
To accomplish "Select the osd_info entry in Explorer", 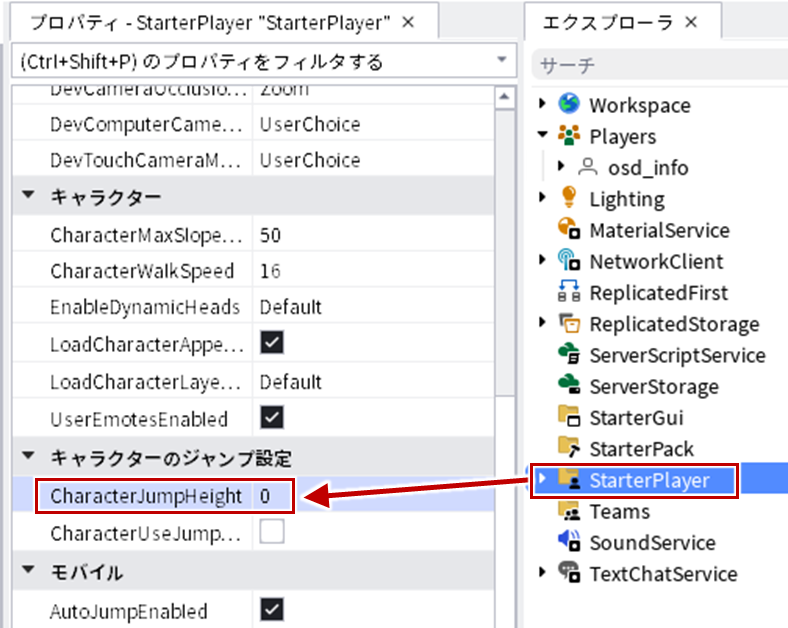I will pos(648,168).
